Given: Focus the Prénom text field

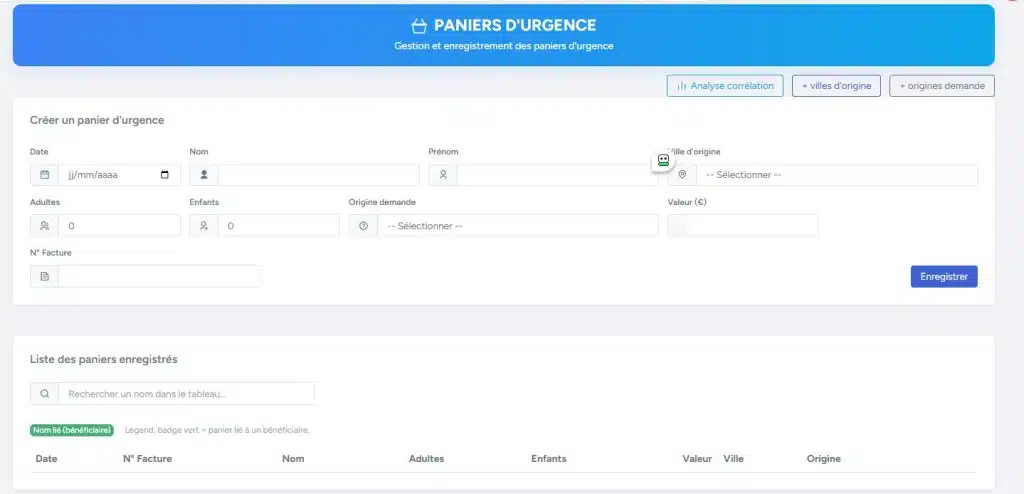Looking at the screenshot, I should [558, 175].
